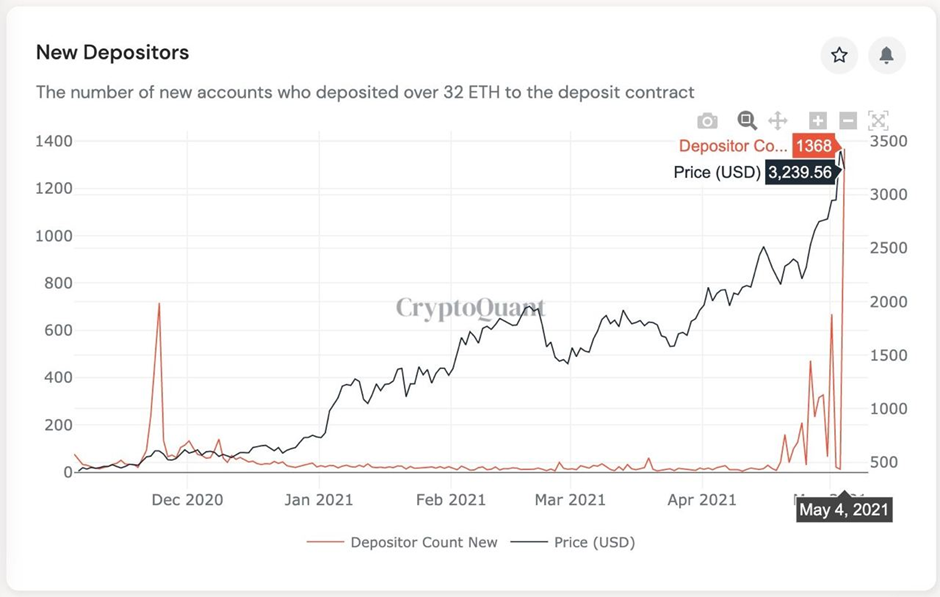Click the New Depositors chart title
940x597 pixels.
coord(112,53)
